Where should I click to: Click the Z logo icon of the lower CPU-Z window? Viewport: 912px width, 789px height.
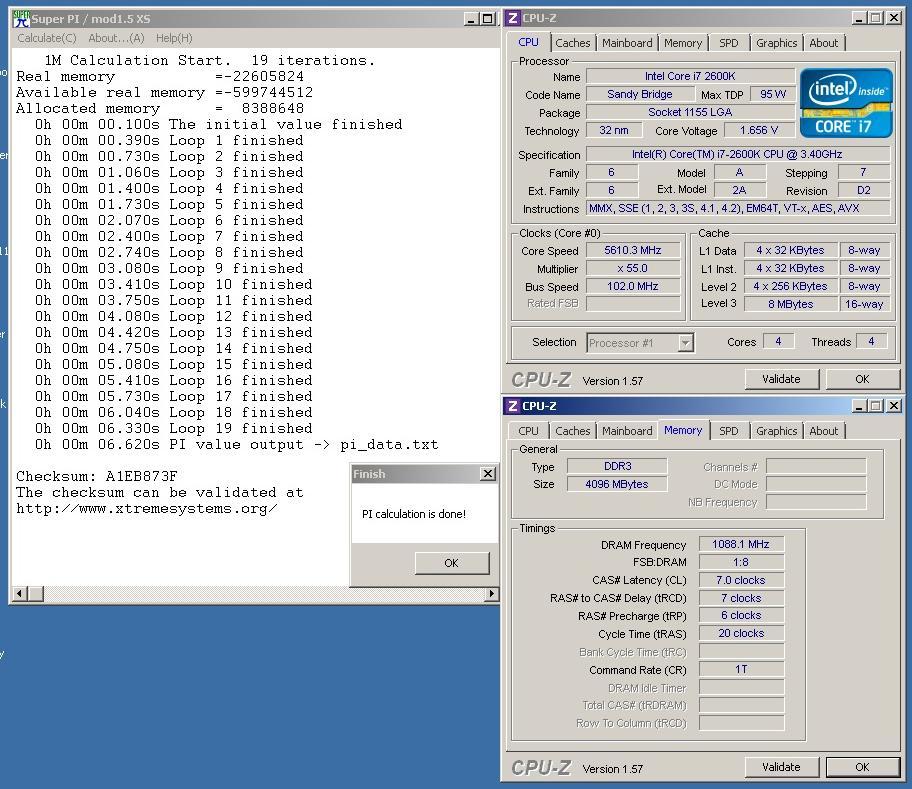click(x=512, y=406)
